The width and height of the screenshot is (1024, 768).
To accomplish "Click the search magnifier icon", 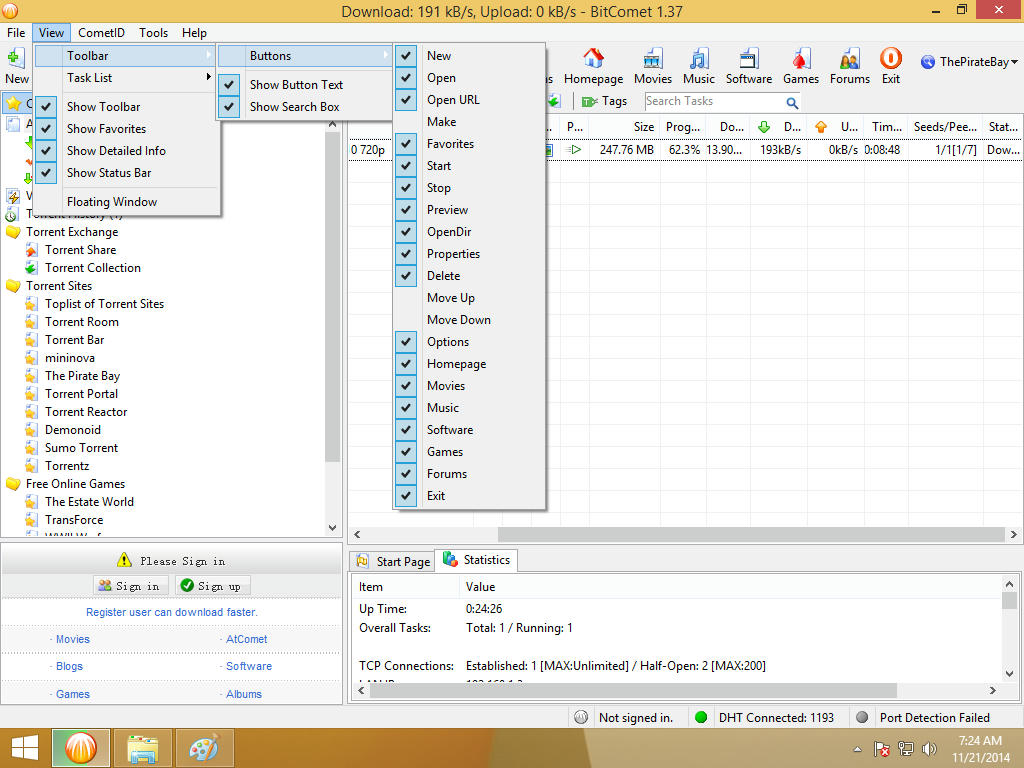I will pyautogui.click(x=792, y=103).
